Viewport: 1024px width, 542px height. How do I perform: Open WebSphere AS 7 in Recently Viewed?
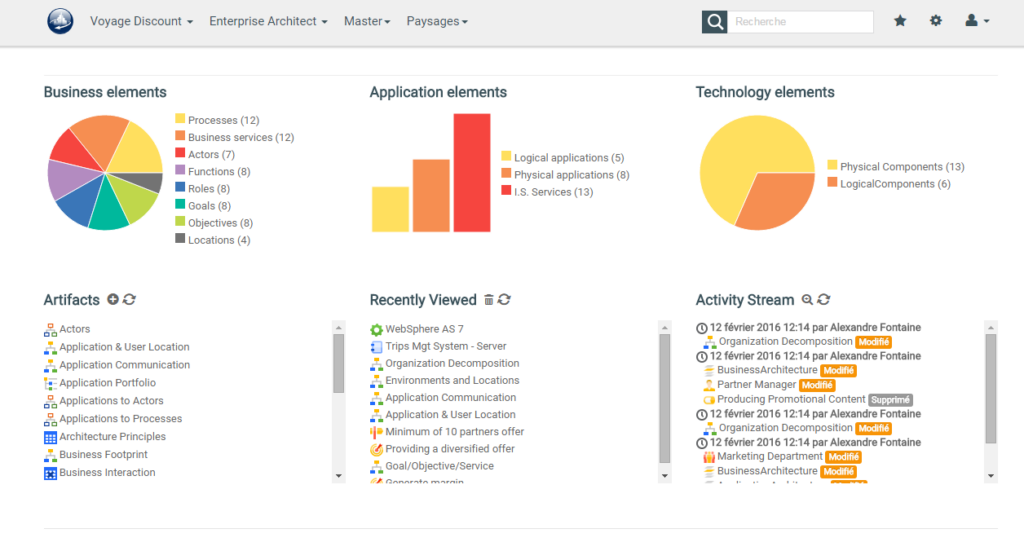pos(424,329)
